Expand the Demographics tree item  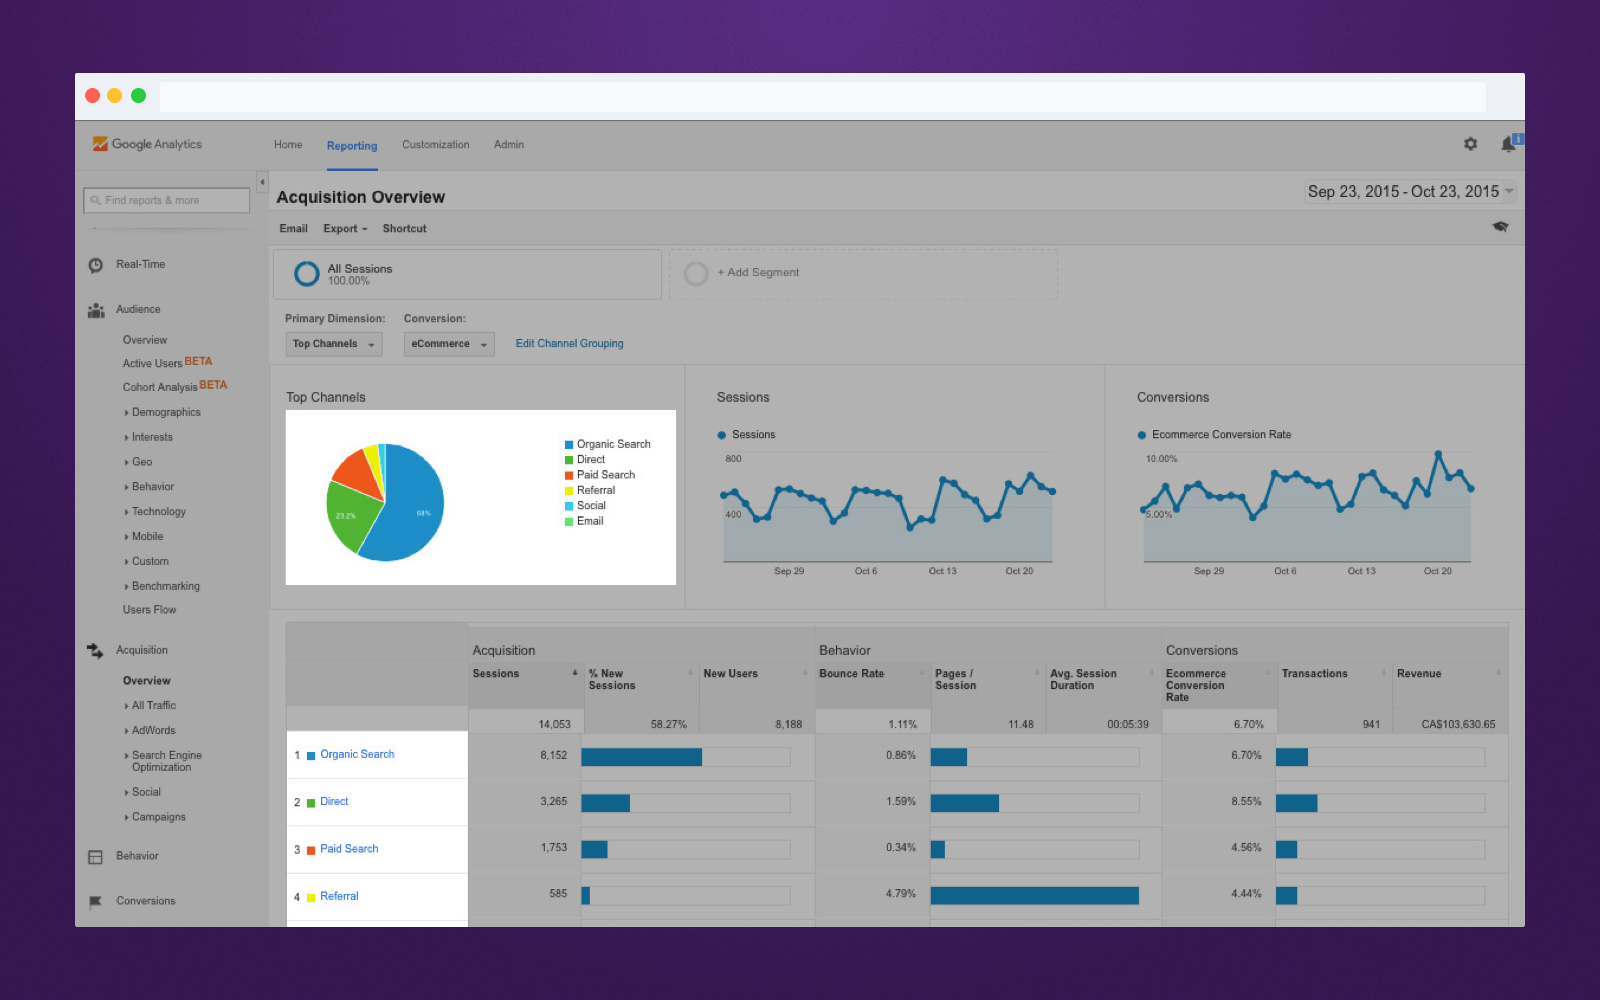[x=162, y=413]
